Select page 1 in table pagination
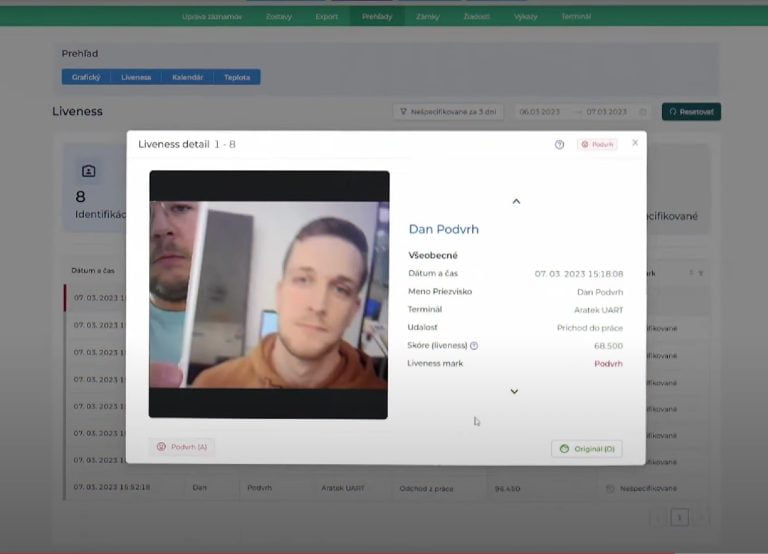This screenshot has width=768, height=554. pos(679,517)
